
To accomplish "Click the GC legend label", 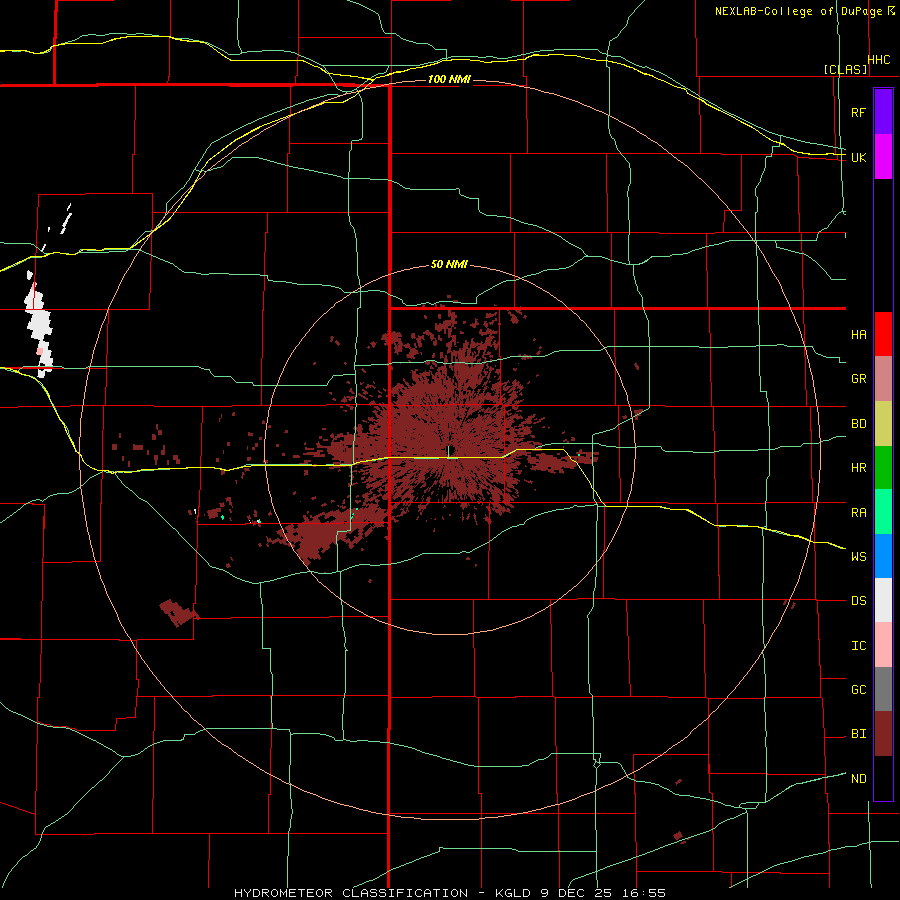I will [858, 690].
